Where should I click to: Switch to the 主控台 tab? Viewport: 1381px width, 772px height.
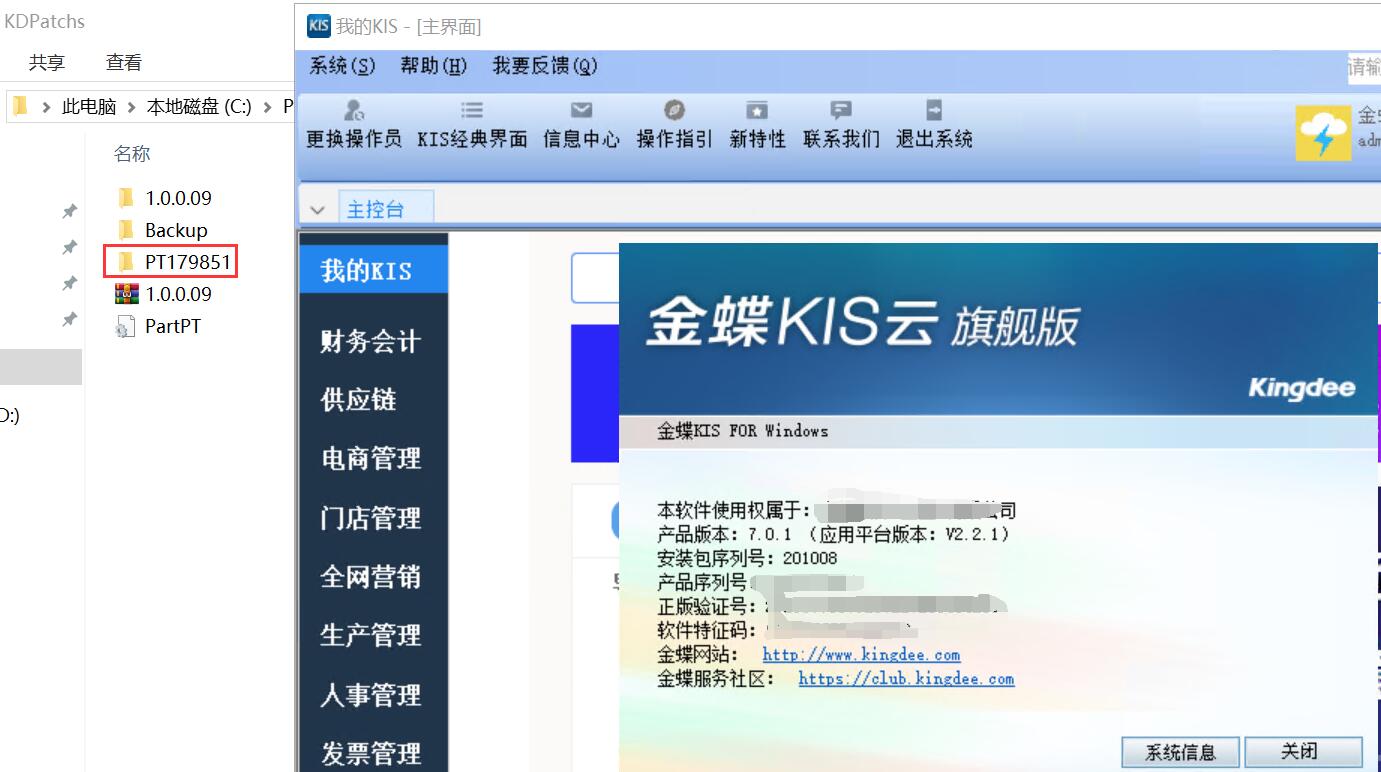pyautogui.click(x=386, y=208)
